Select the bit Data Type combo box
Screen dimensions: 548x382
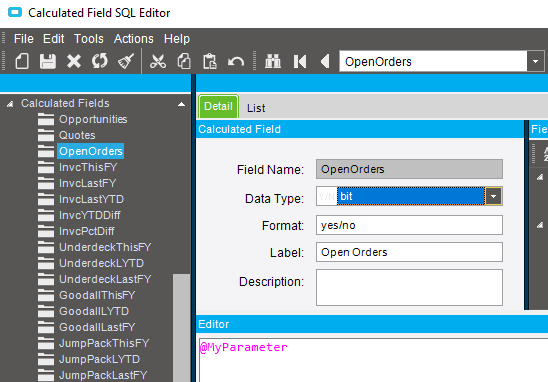409,196
